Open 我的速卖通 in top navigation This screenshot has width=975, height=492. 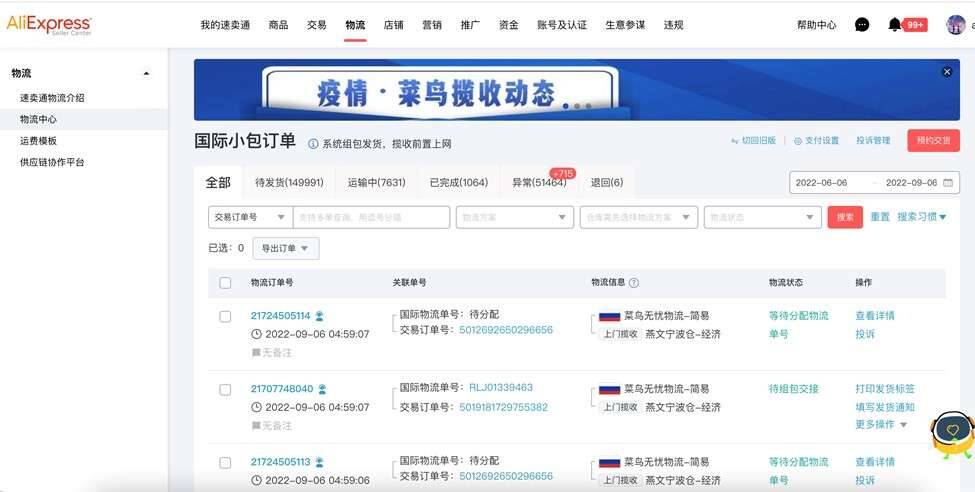[225, 25]
